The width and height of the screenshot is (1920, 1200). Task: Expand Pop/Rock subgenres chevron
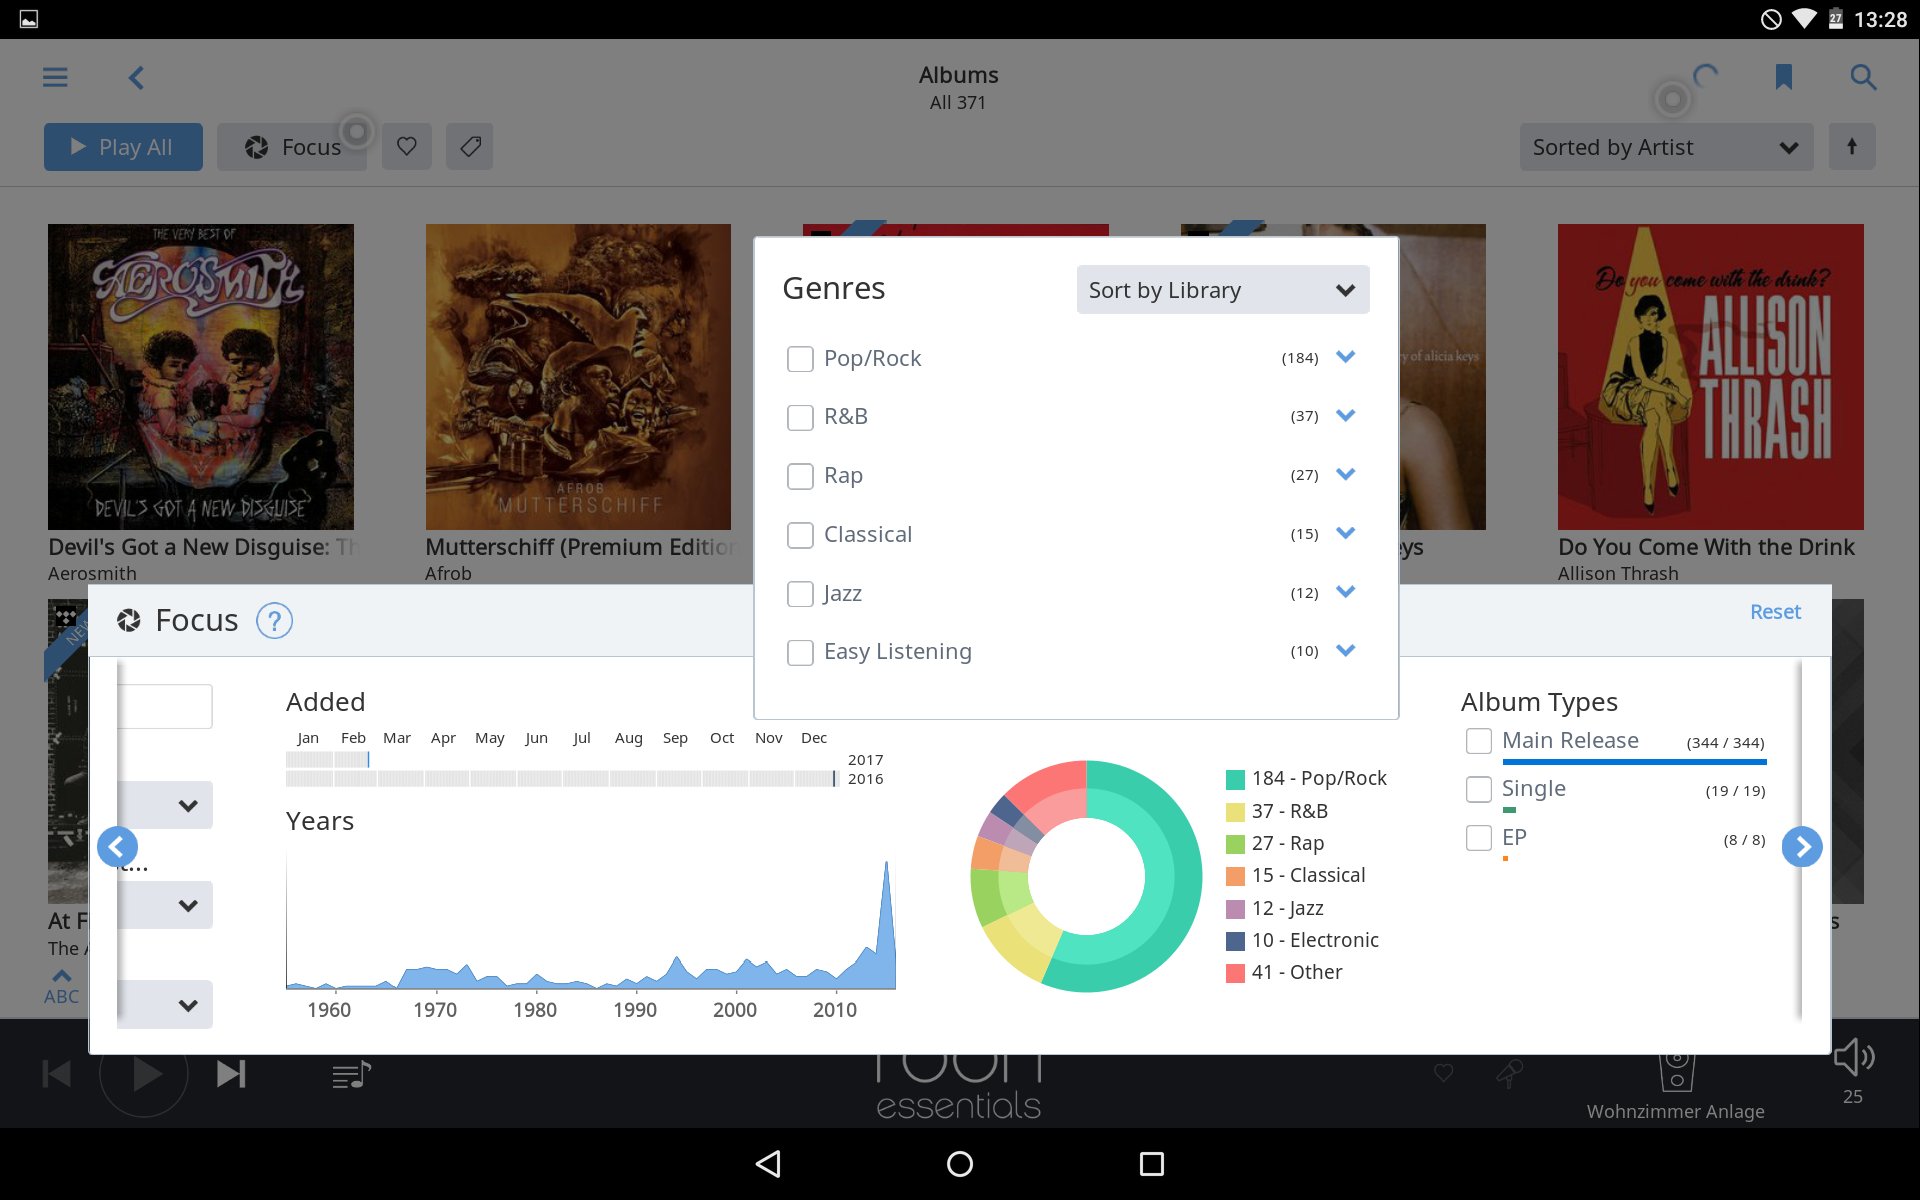pos(1346,357)
